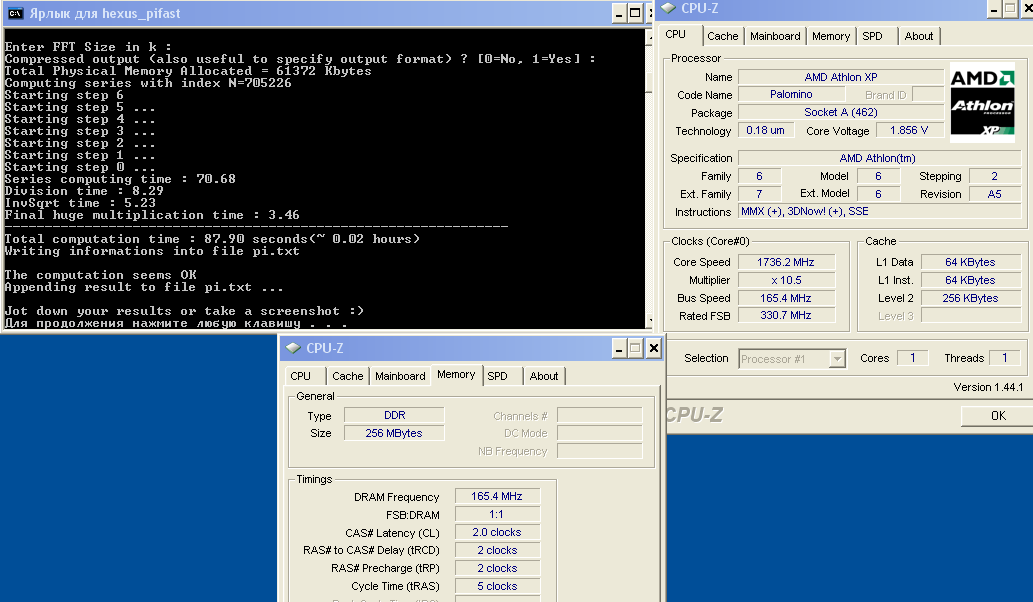
Task: Maximize the hexus_pifast console window
Action: (635, 13)
